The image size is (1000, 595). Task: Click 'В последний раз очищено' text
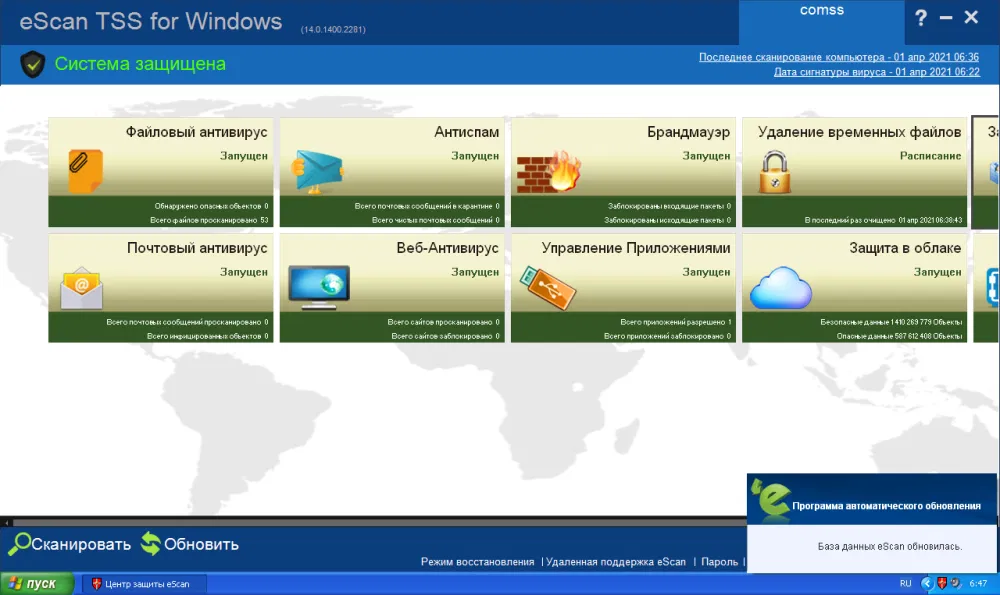pos(883,220)
